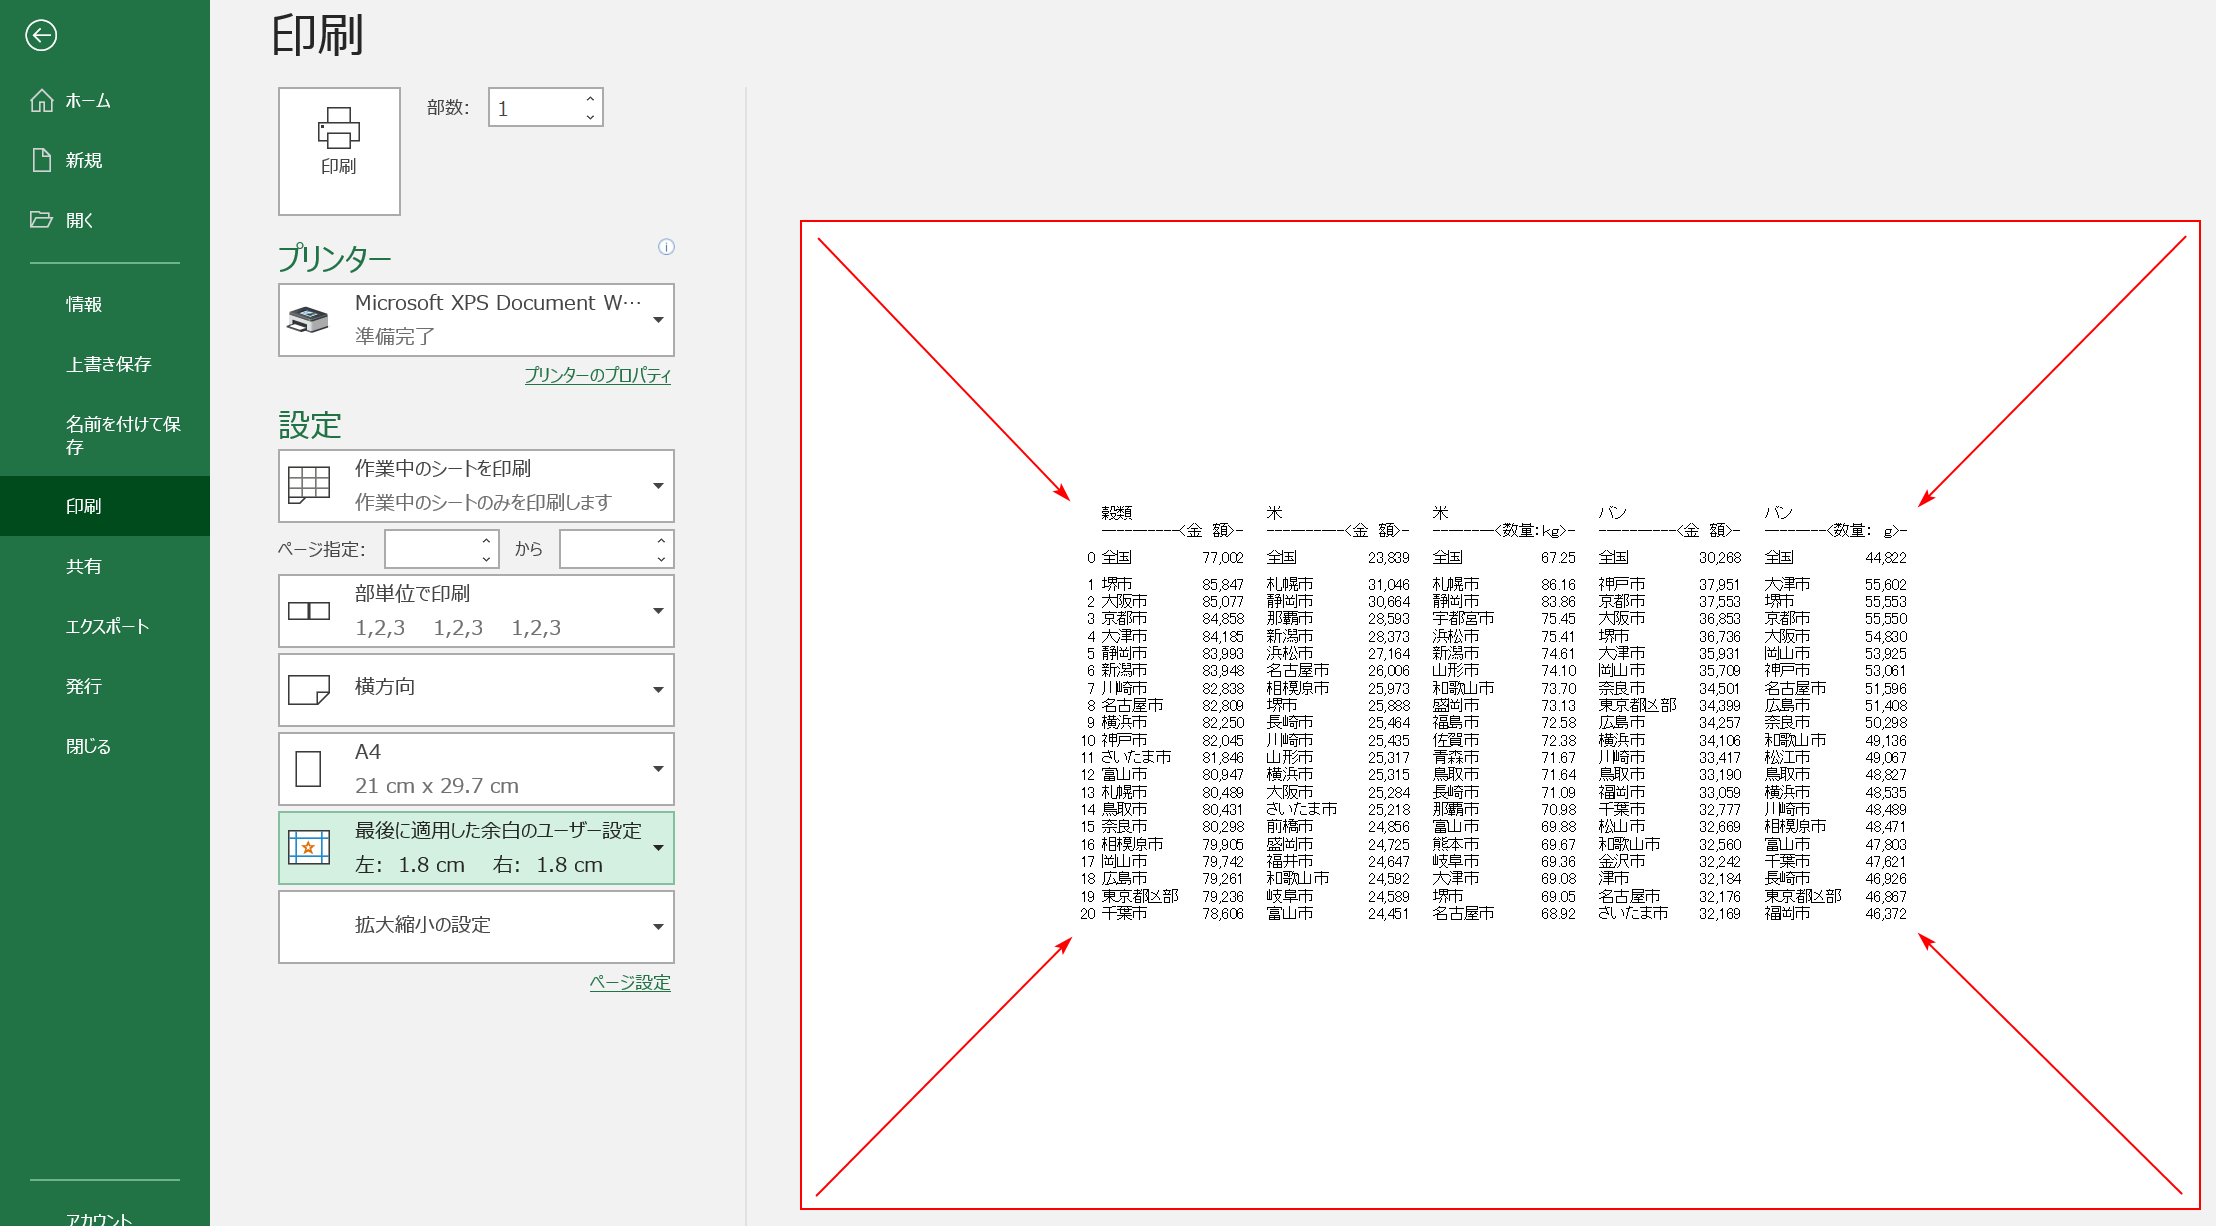Image resolution: width=2216 pixels, height=1226 pixels.
Task: Click the landscape orientation page icon
Action: click(309, 690)
